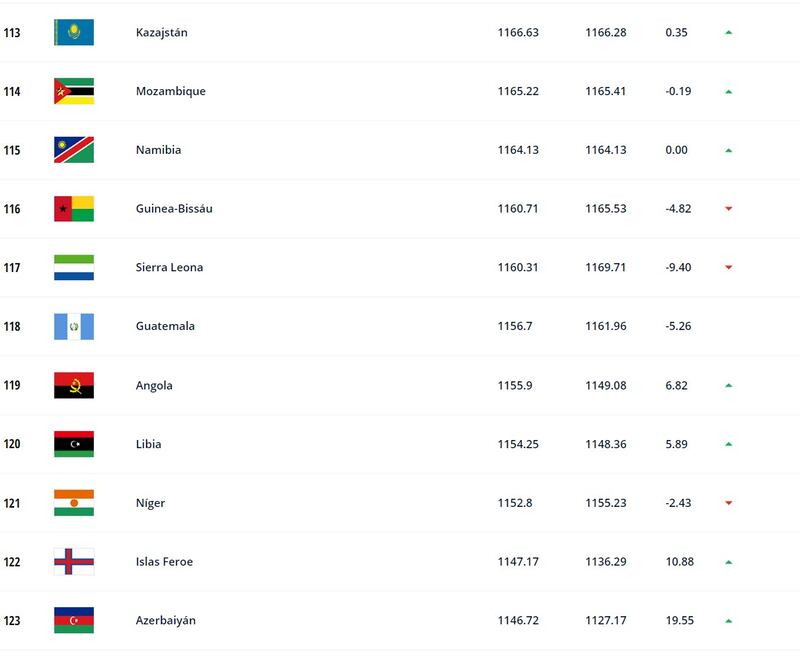
Task: Select the Namibia flag thumbnail
Action: pyautogui.click(x=74, y=150)
